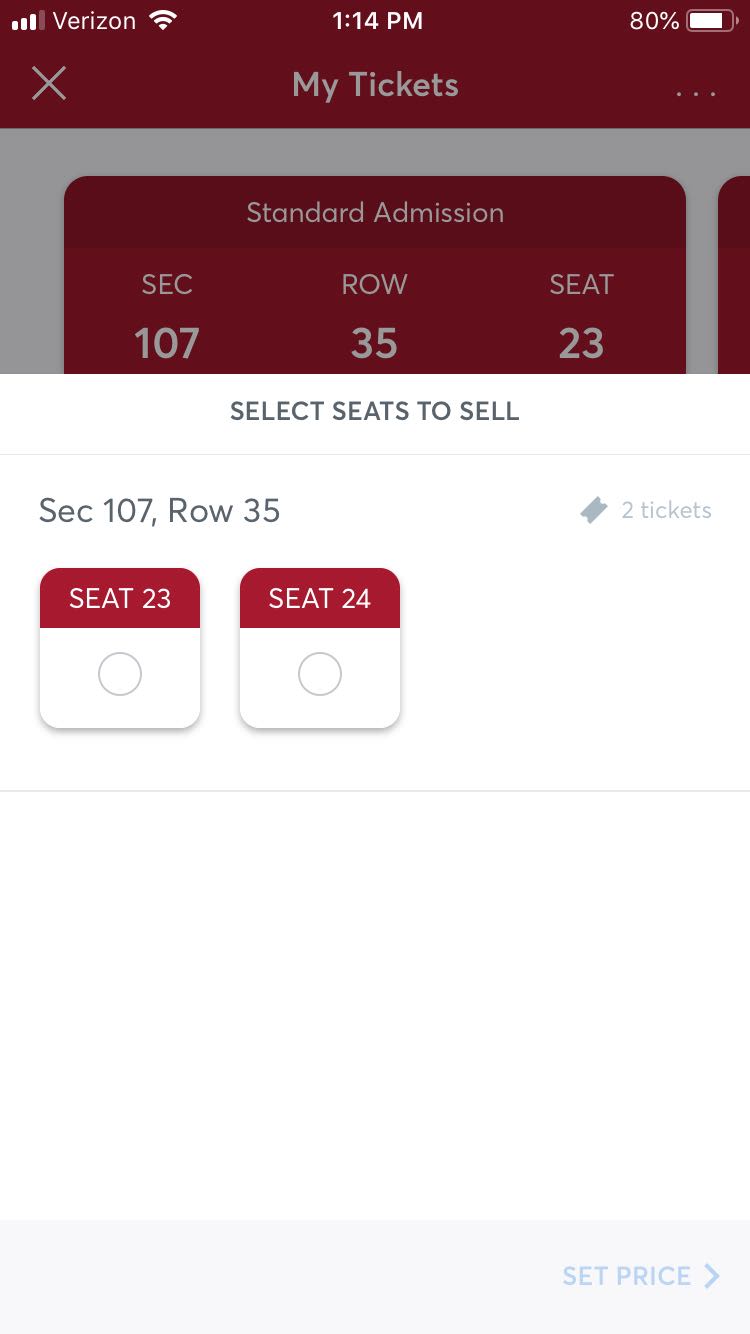
Task: Tap the red SEAT 23 header
Action: pos(120,599)
